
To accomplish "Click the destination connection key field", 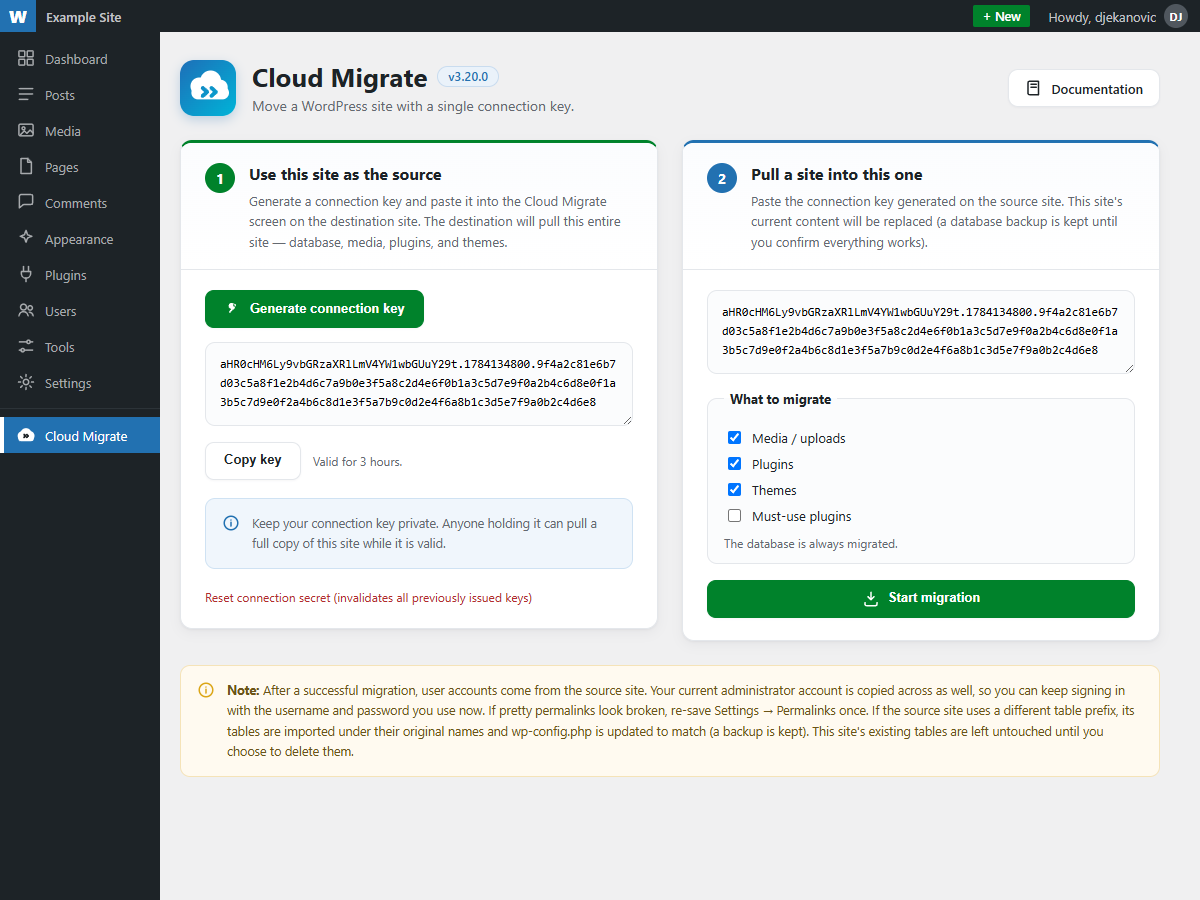I will click(x=921, y=332).
